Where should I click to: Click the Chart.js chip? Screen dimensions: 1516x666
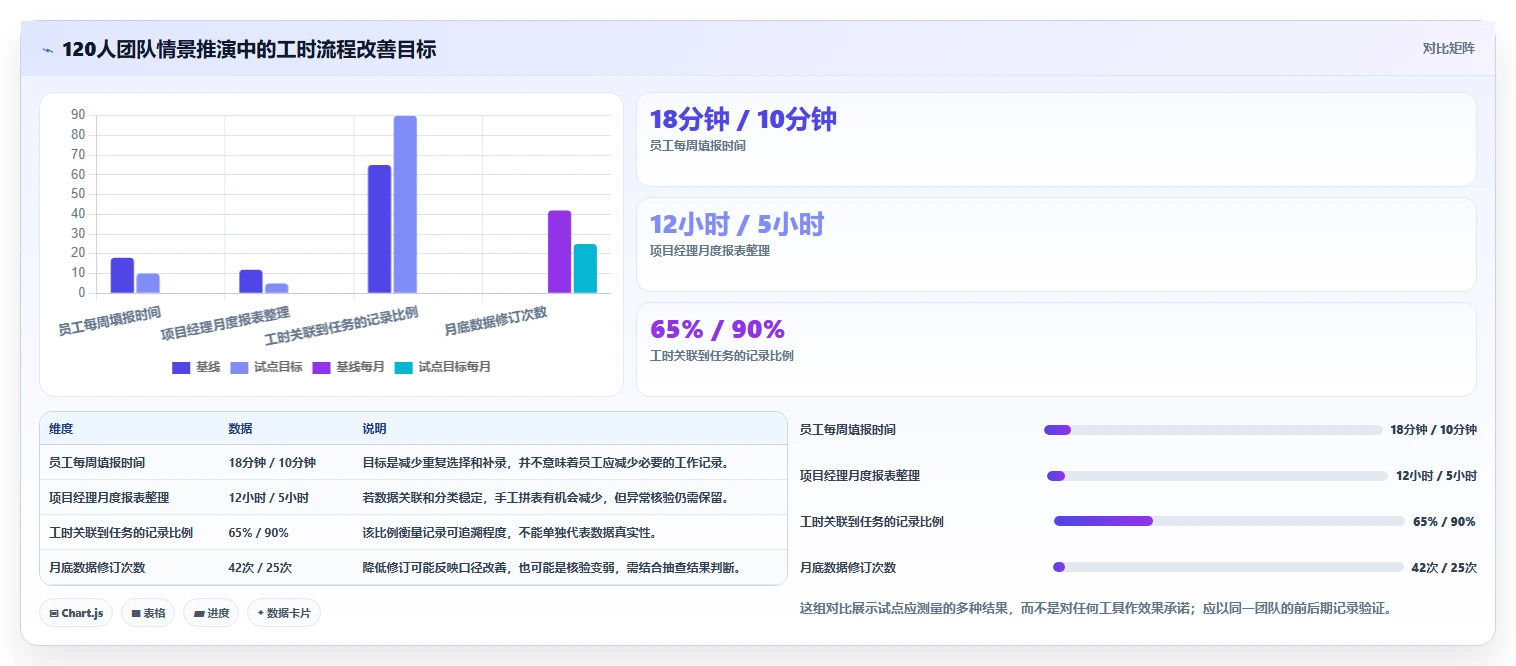point(76,613)
